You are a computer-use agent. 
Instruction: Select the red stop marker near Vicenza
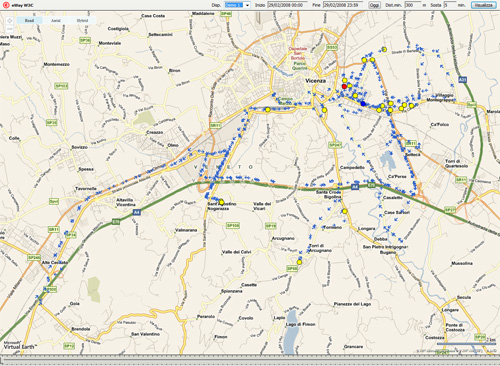[344, 86]
